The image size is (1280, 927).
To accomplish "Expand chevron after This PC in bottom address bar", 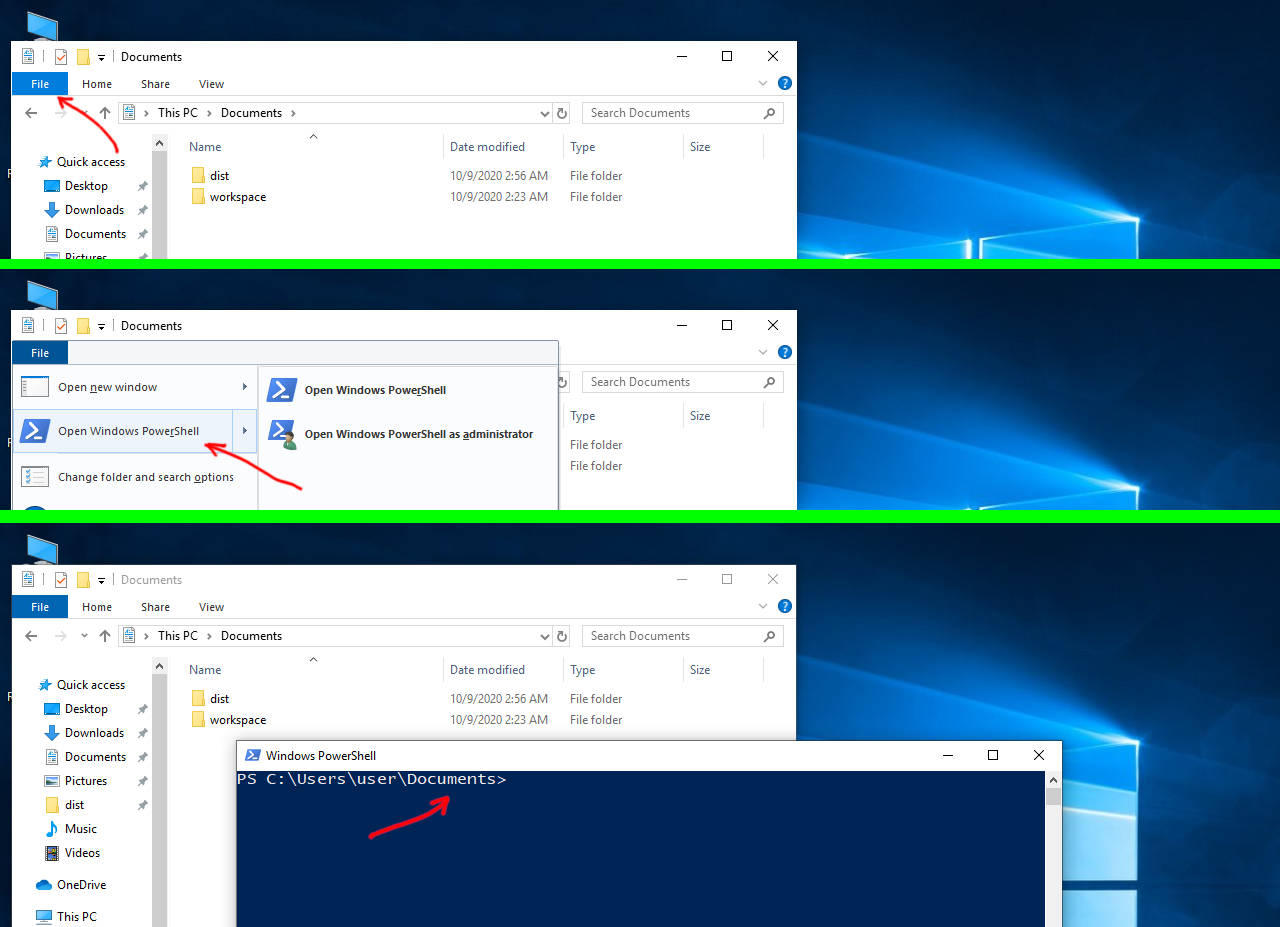I will coord(210,636).
